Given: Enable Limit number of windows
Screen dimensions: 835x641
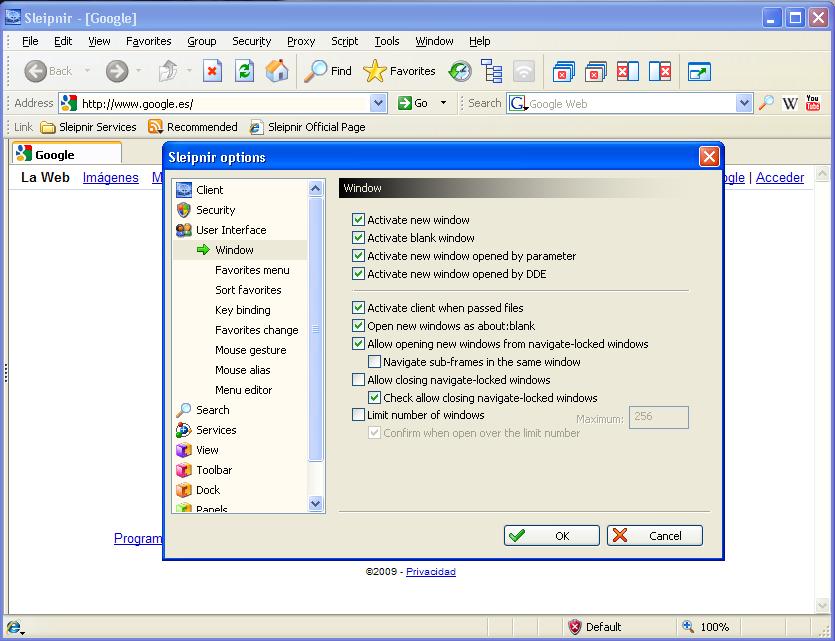Looking at the screenshot, I should [358, 415].
